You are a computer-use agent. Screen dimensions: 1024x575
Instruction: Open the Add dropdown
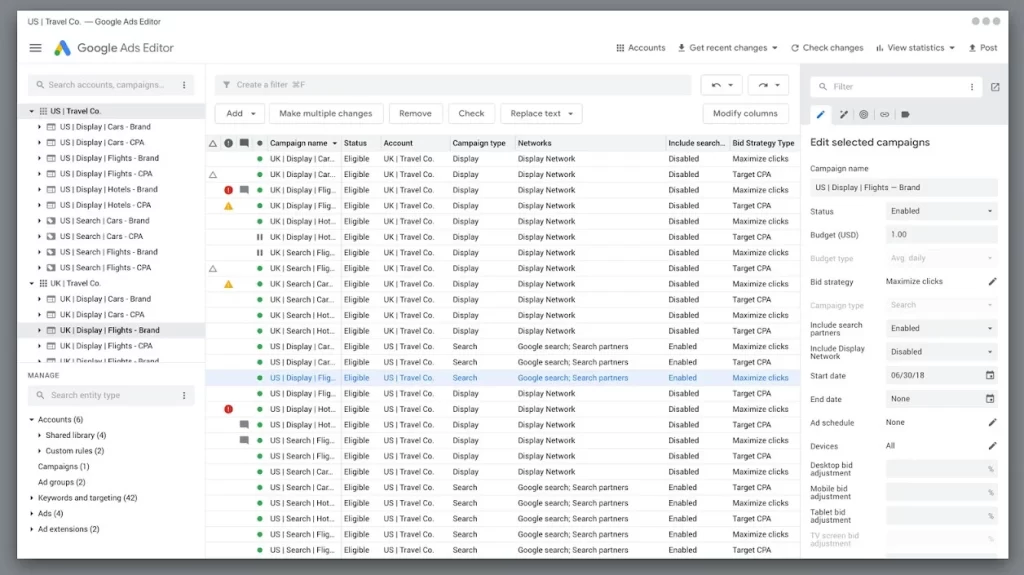point(240,114)
